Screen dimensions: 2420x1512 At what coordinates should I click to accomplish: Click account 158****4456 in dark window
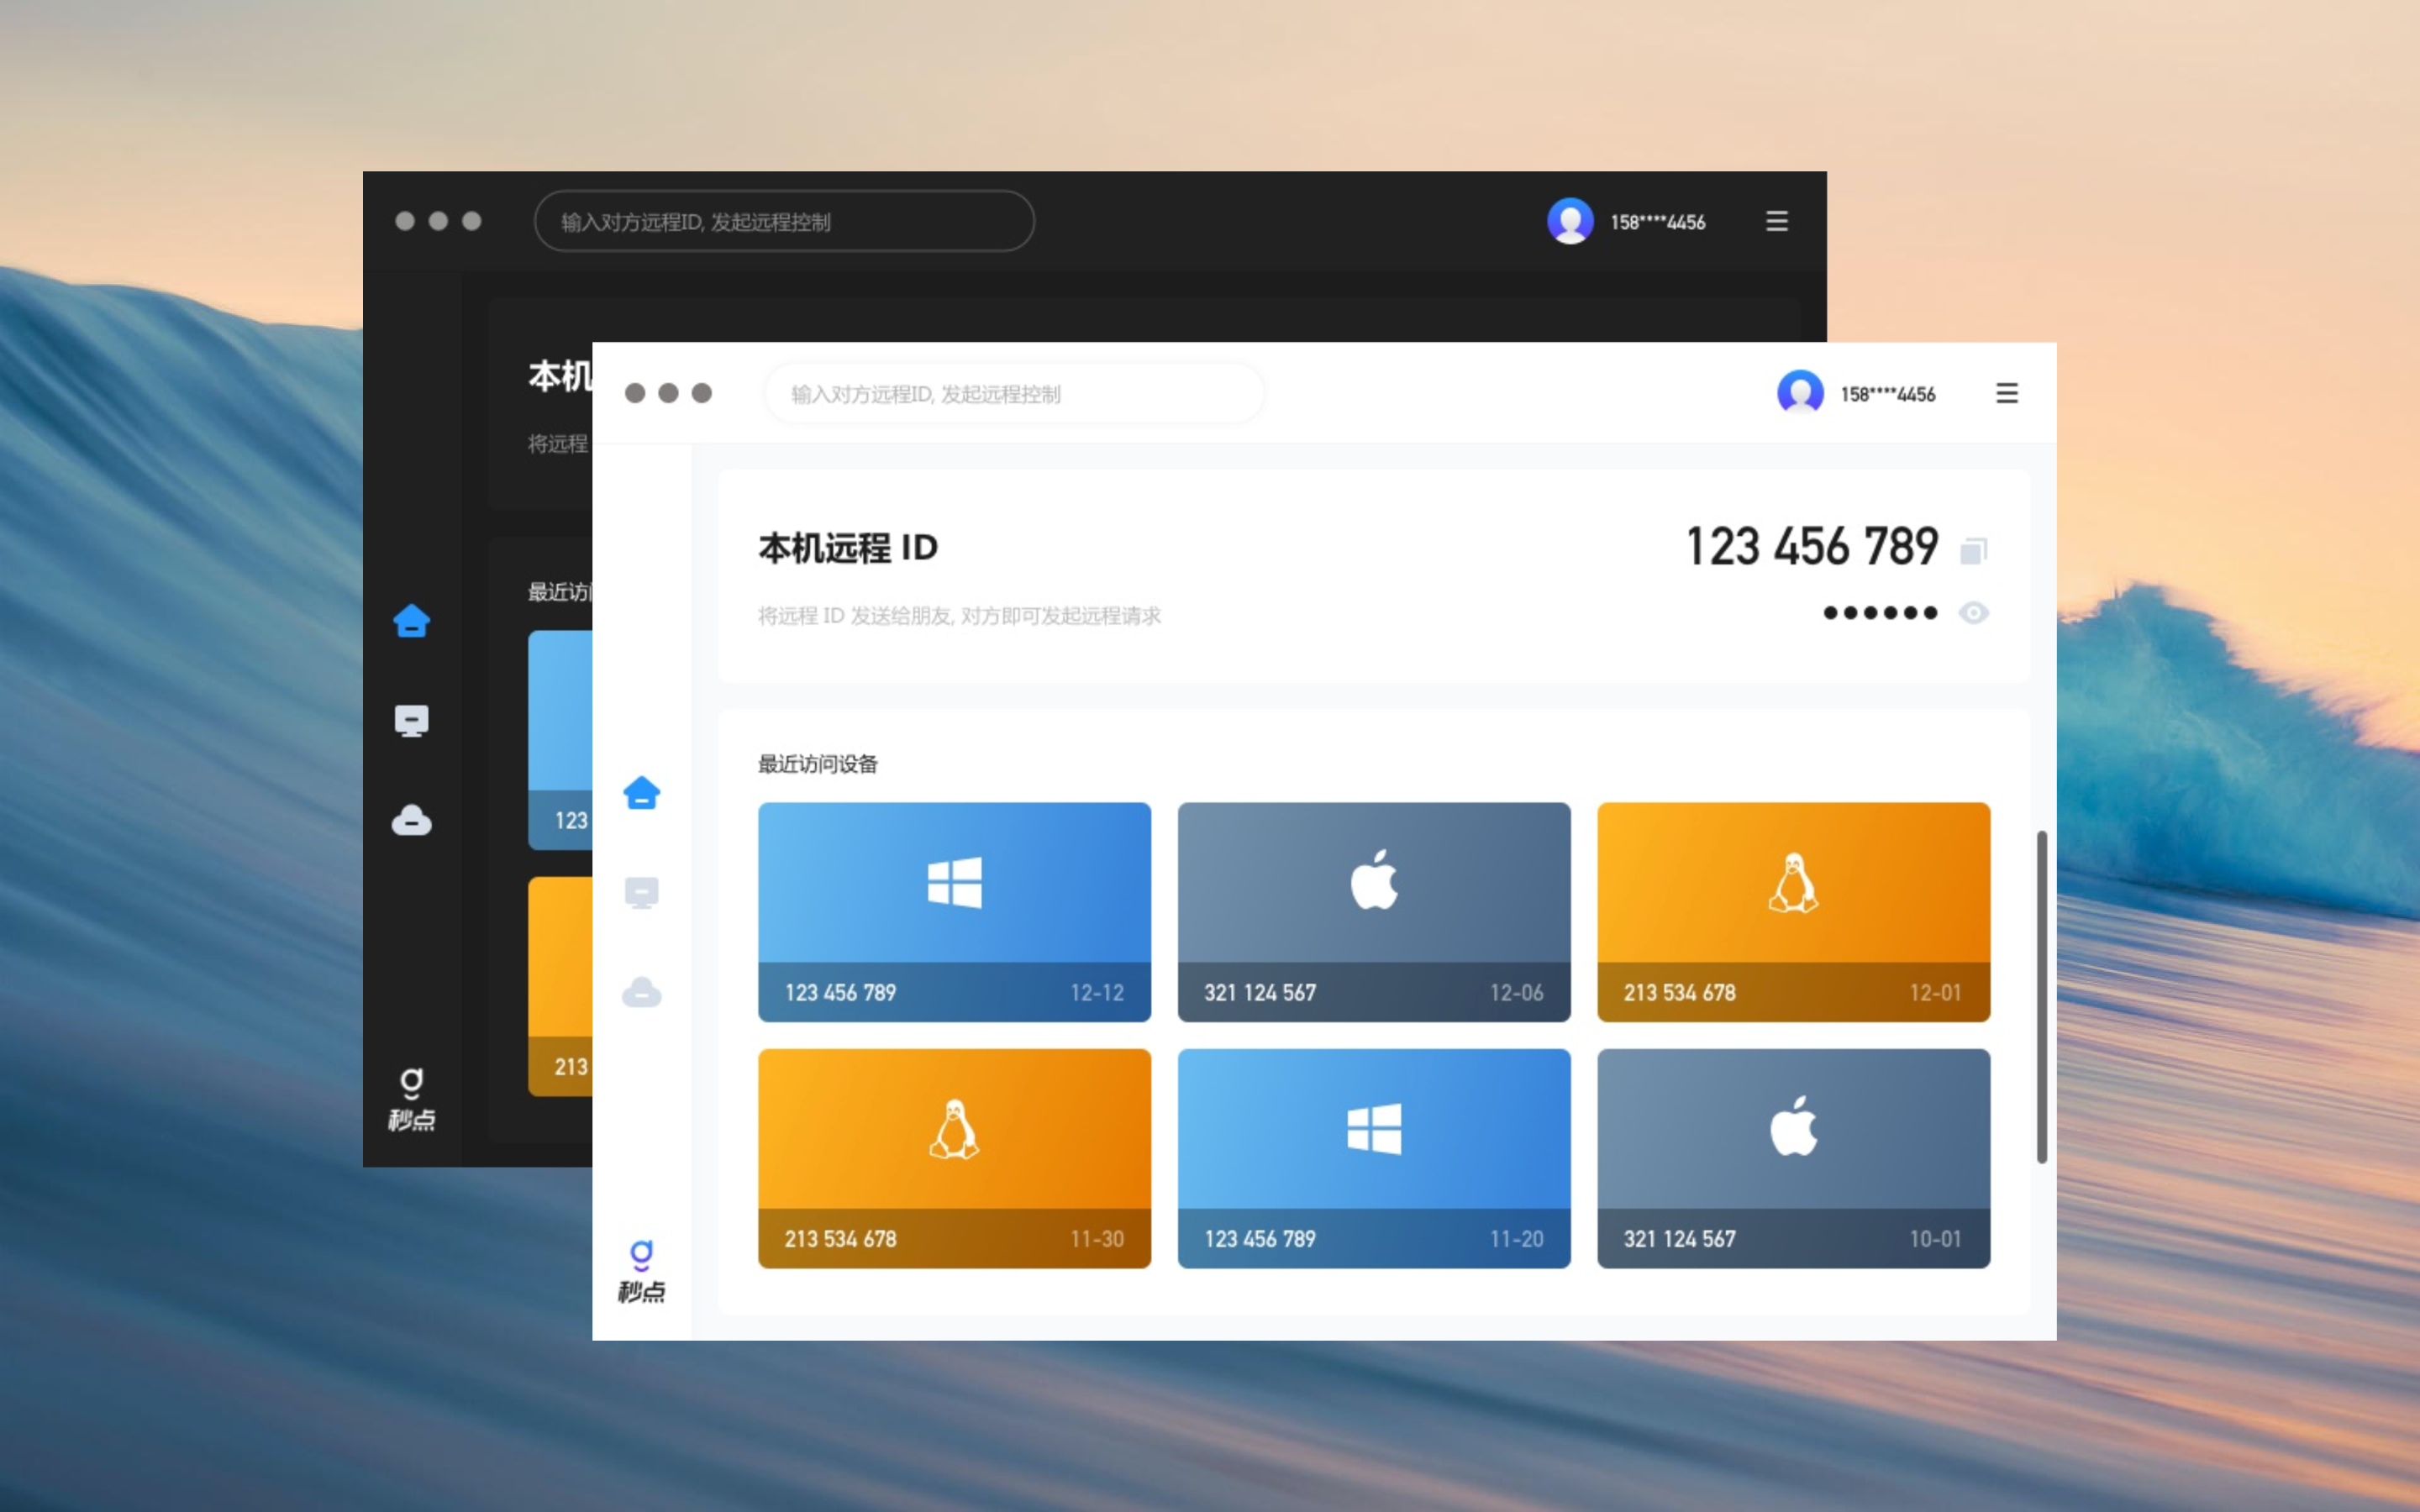coord(1658,222)
